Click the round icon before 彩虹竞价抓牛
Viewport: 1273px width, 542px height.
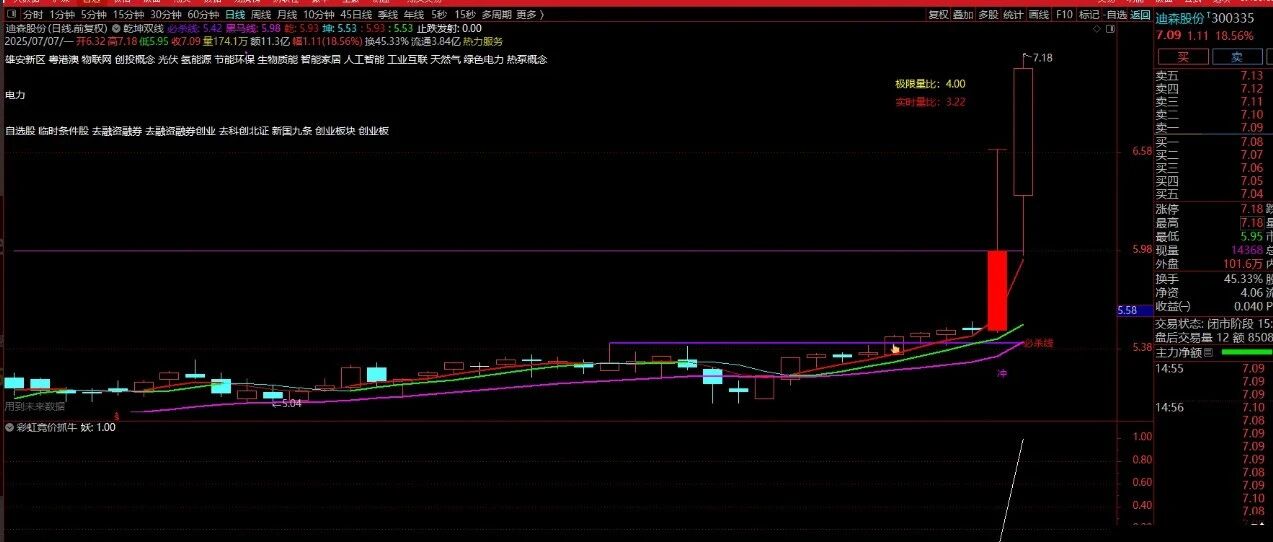[x=10, y=427]
